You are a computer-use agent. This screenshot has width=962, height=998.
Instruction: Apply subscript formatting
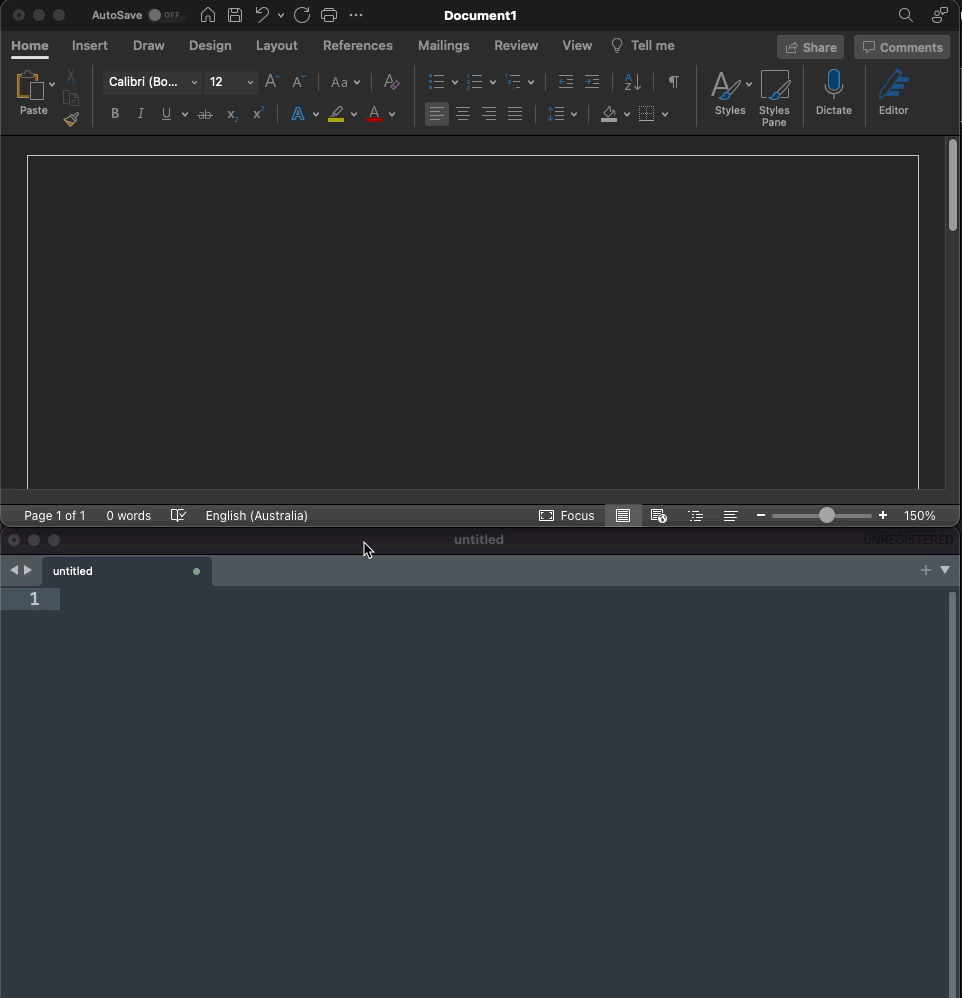pyautogui.click(x=230, y=115)
